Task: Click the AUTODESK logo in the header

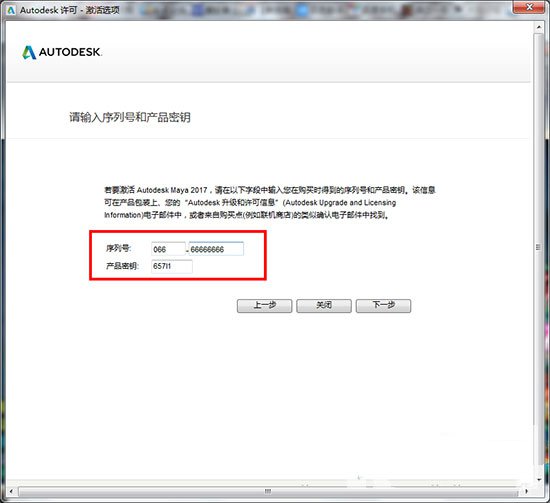Action: tap(62, 52)
